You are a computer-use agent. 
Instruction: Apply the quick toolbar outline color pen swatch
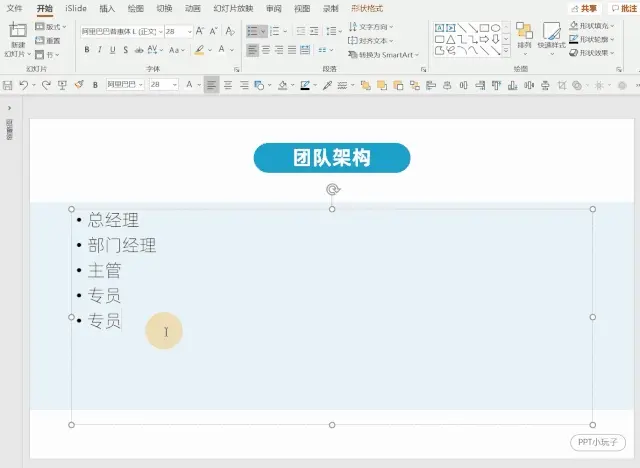[305, 85]
